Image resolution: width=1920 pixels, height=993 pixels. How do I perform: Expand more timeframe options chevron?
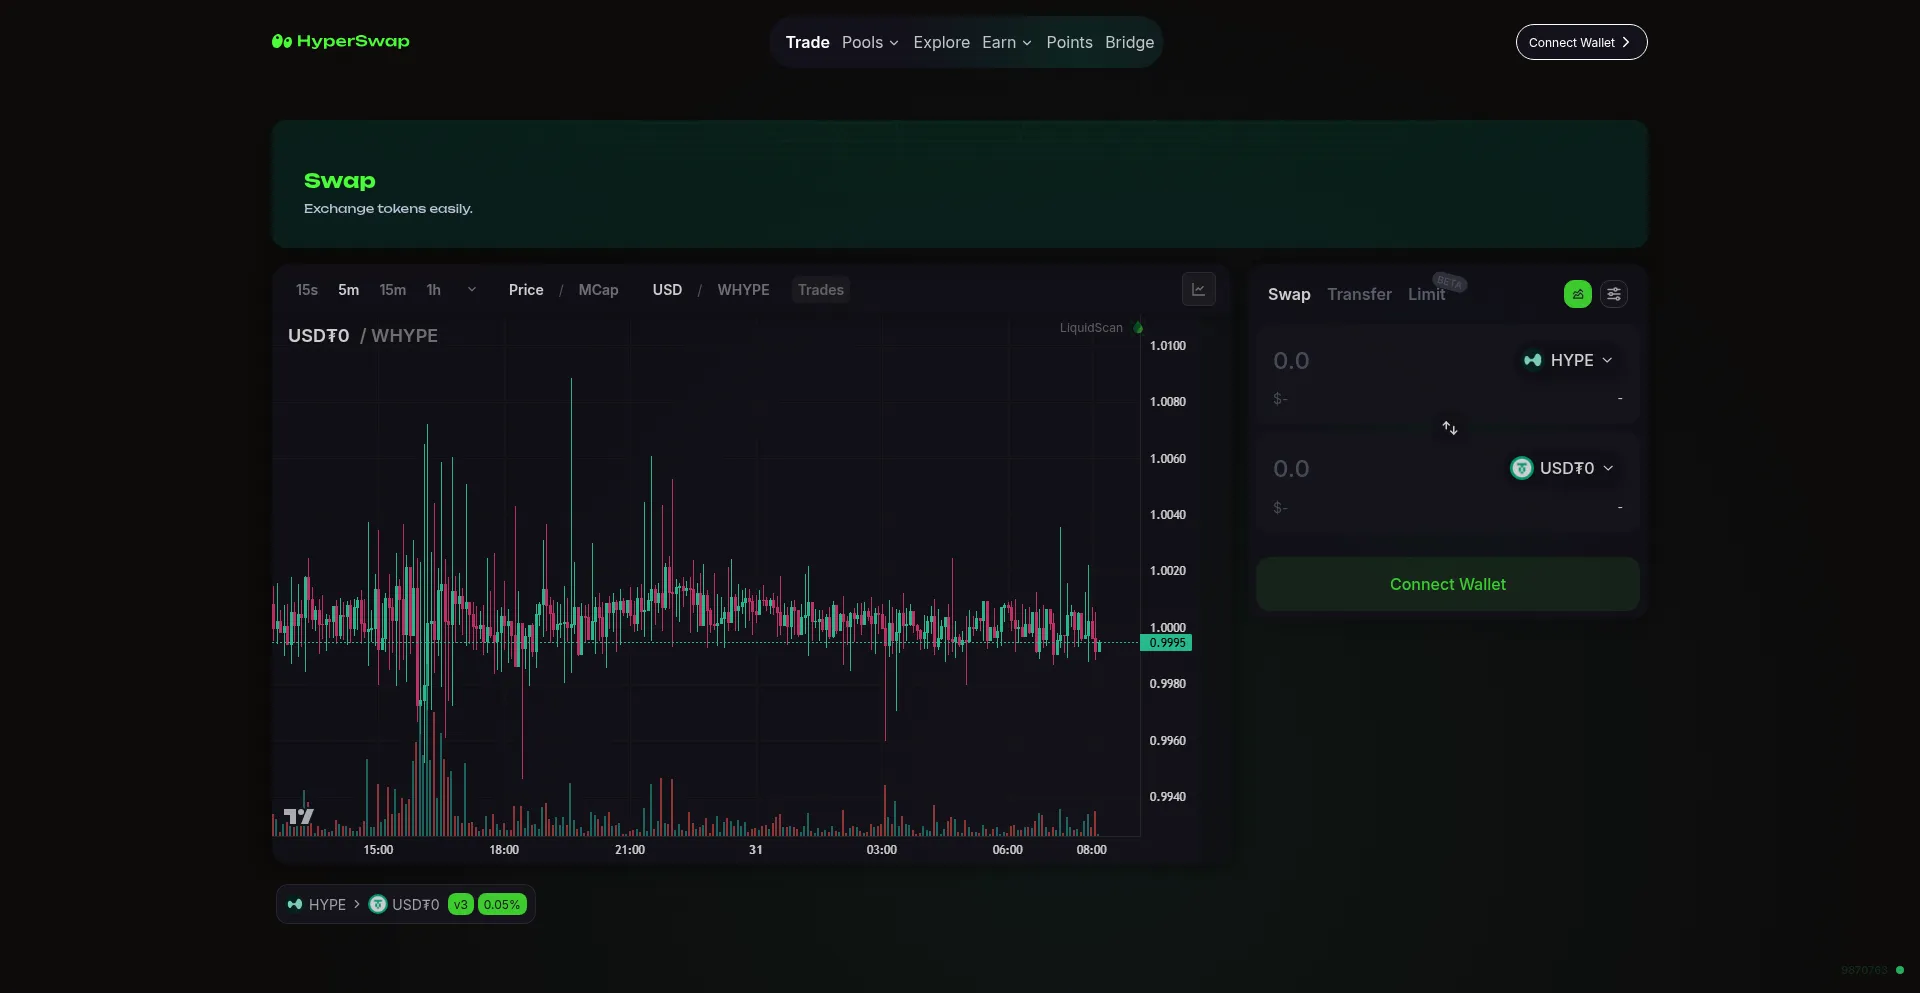click(x=472, y=290)
